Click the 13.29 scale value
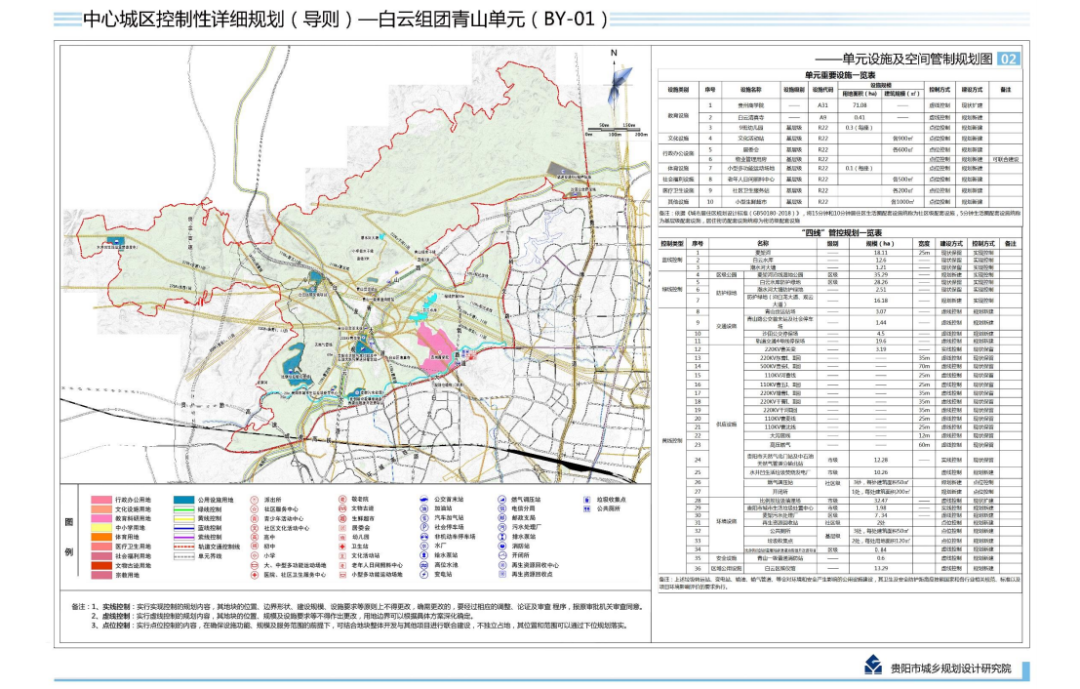The image size is (1080, 689). click(880, 568)
